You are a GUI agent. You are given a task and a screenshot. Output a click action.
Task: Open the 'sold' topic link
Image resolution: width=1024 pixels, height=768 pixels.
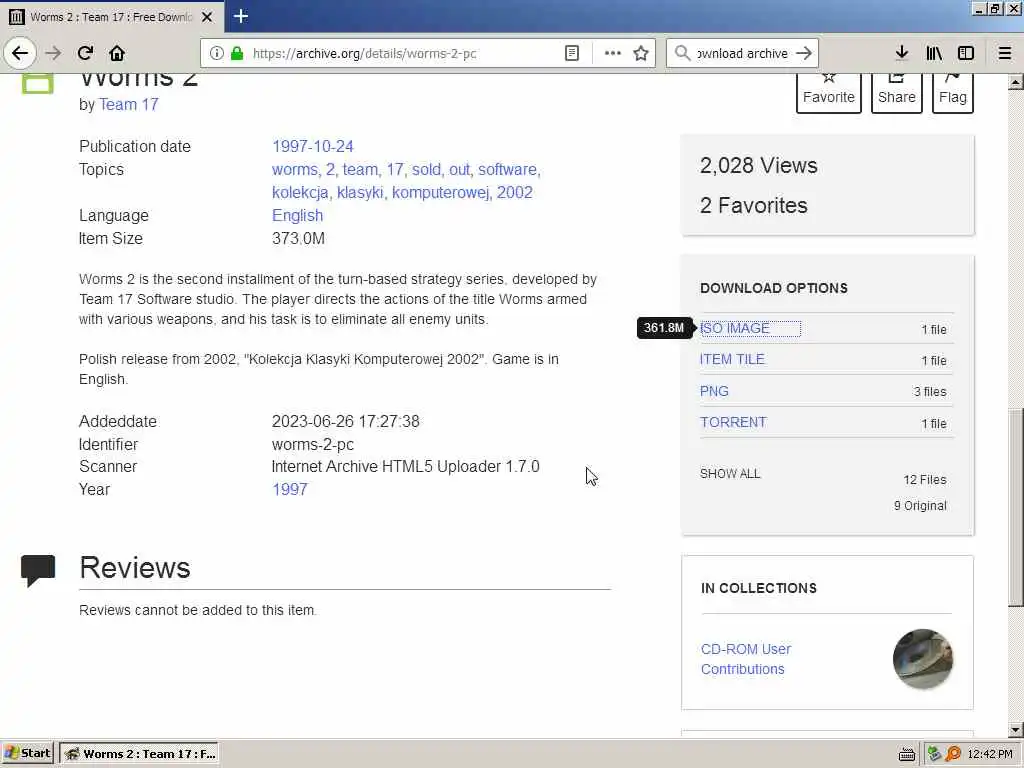[426, 169]
